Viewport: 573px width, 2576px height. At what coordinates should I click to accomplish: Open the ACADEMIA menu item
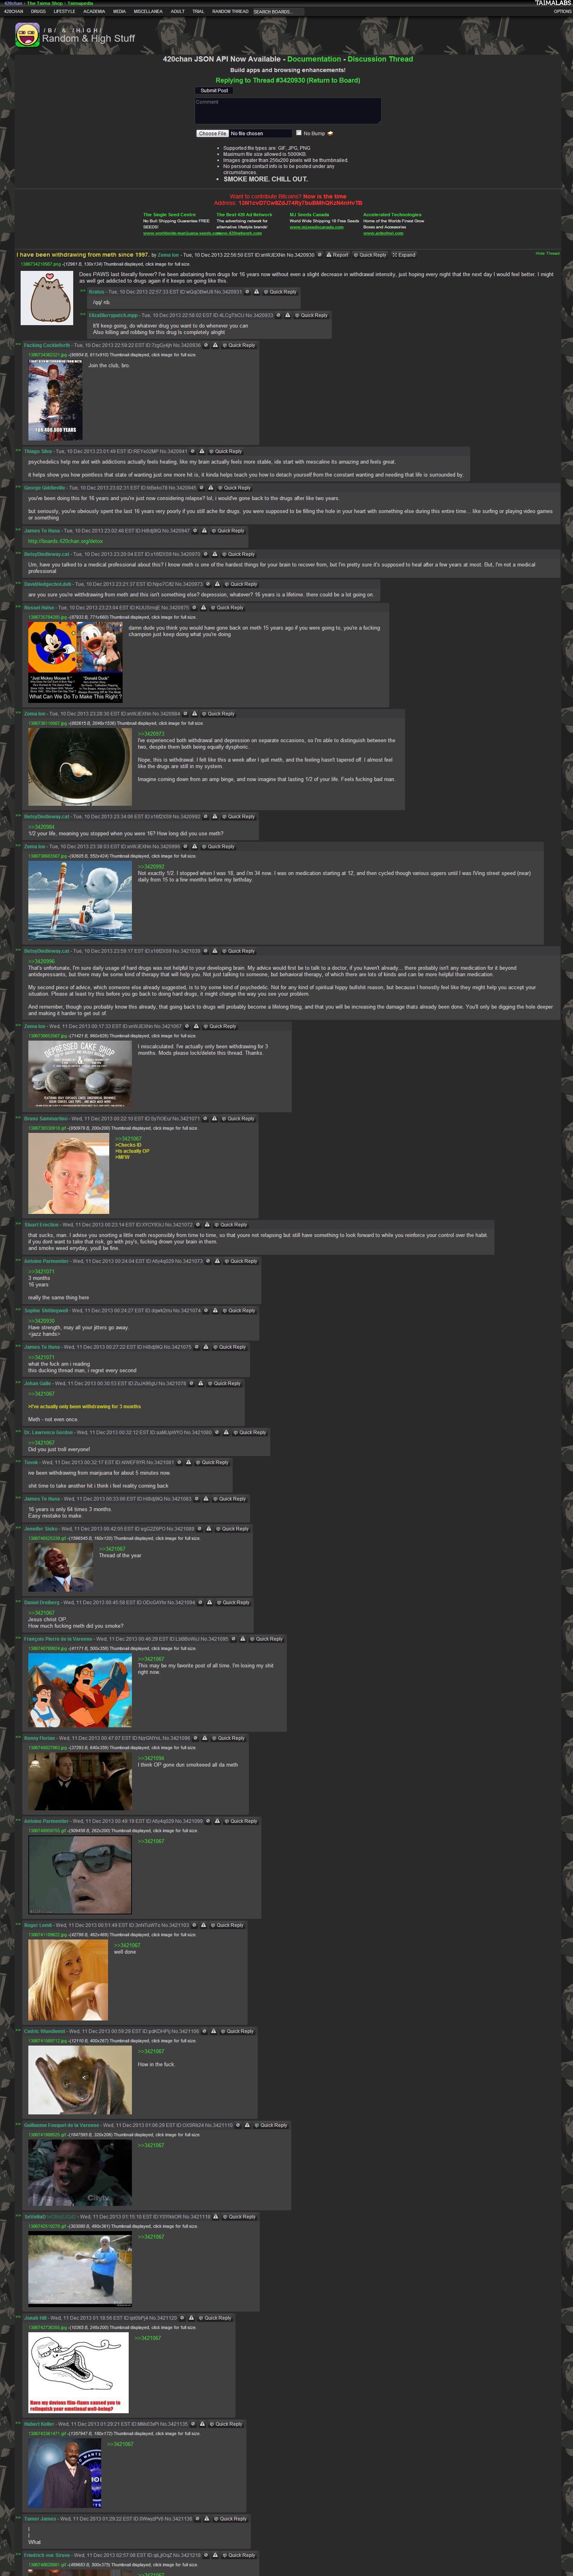(x=94, y=11)
